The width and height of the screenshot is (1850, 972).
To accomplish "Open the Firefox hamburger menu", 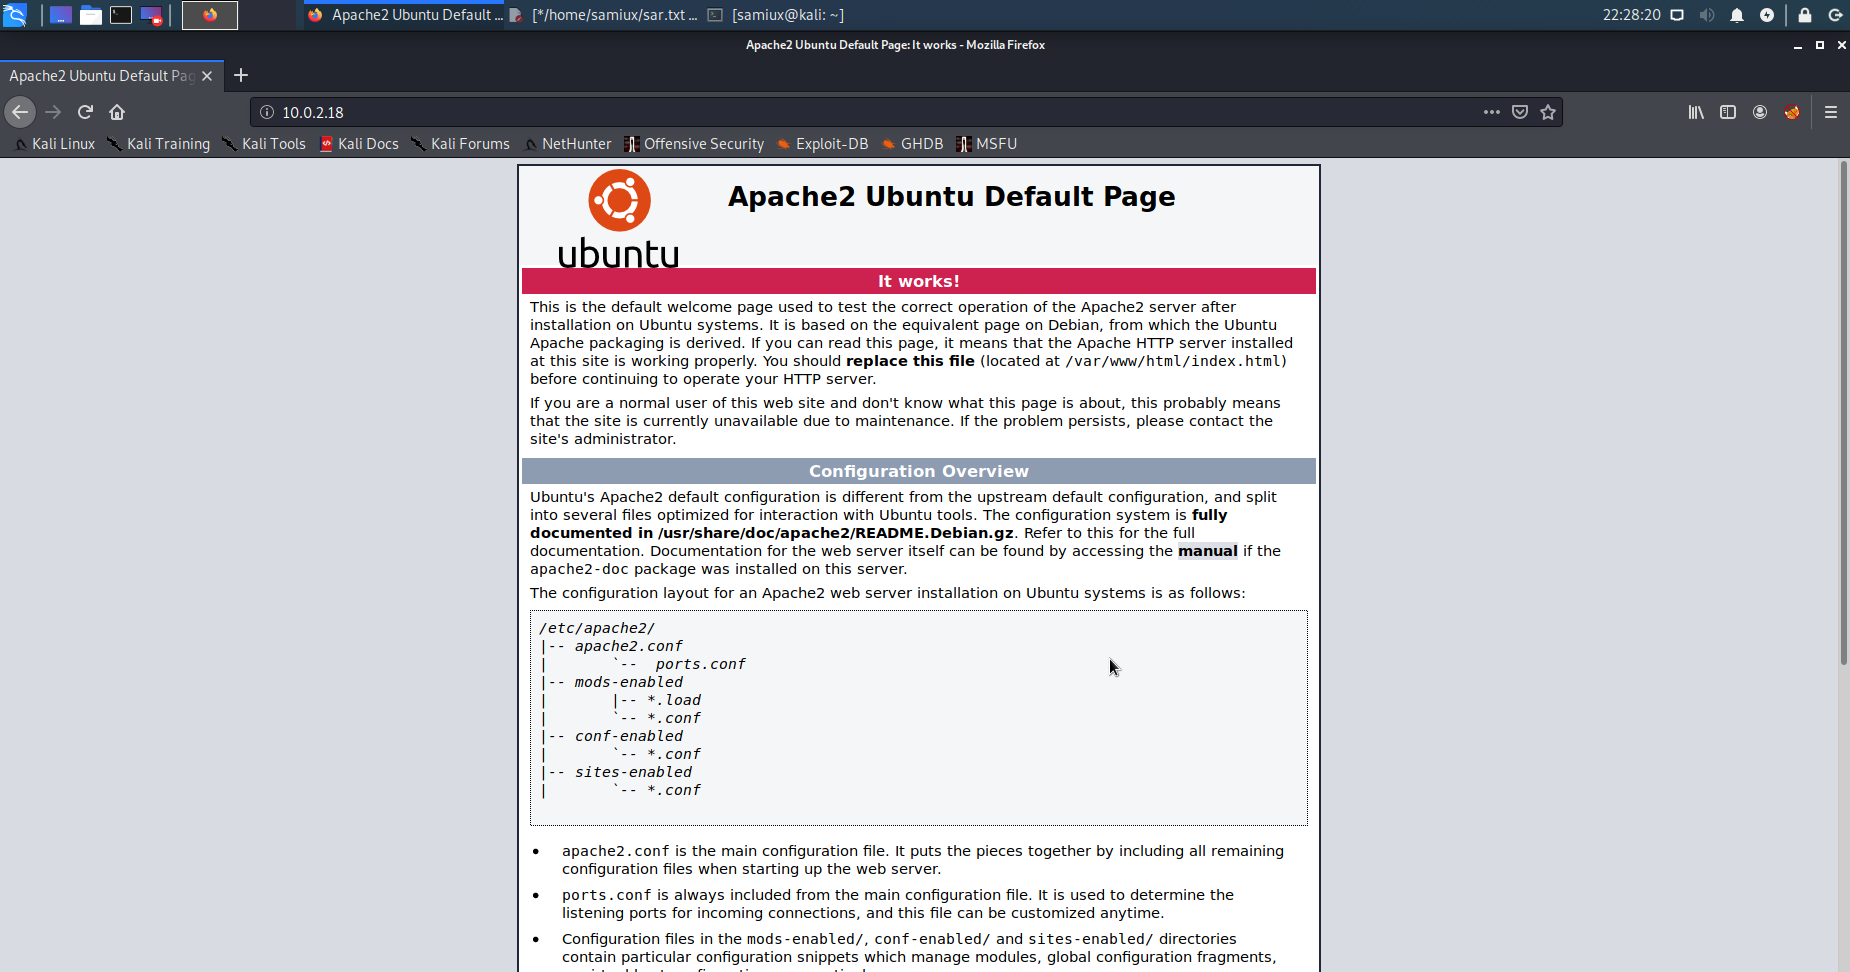I will click(1831, 112).
